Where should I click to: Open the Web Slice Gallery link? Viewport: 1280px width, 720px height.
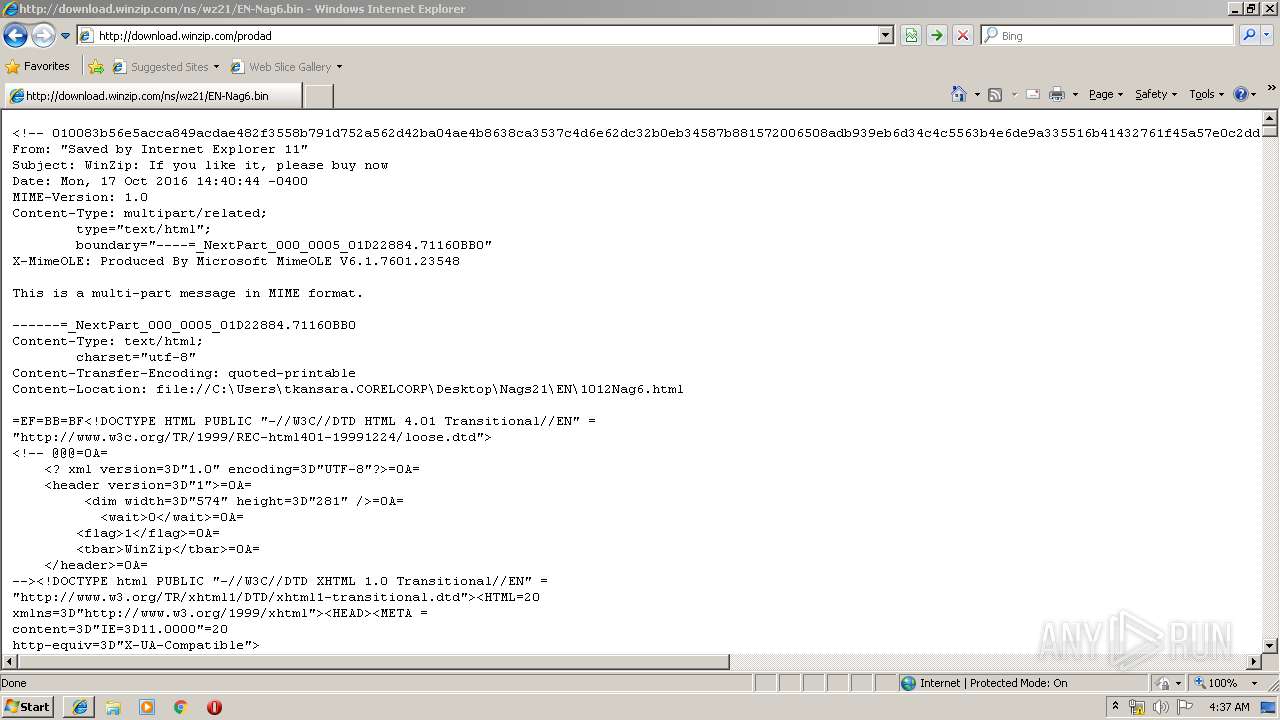281,67
